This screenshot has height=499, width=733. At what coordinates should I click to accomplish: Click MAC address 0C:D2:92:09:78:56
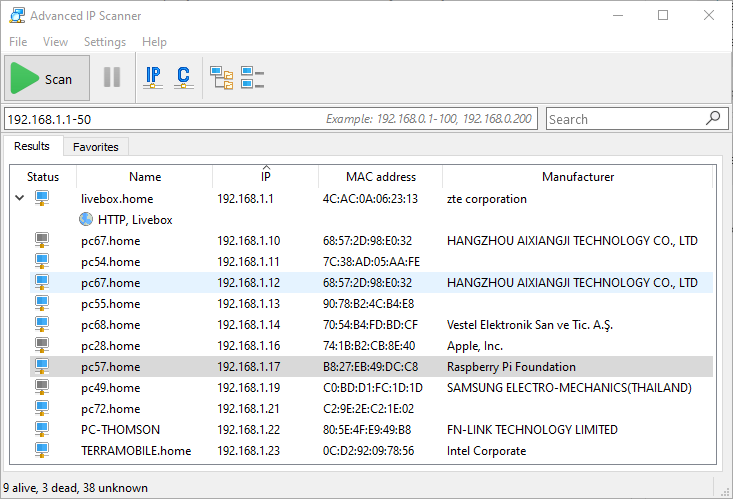coord(368,451)
